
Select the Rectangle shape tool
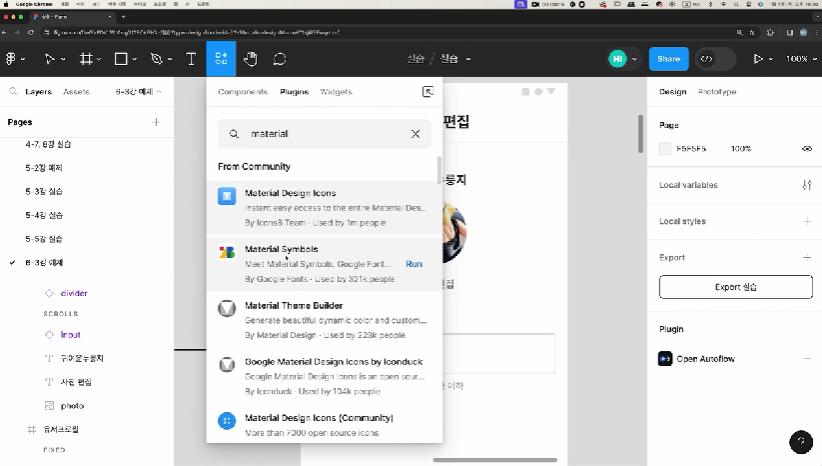click(121, 59)
